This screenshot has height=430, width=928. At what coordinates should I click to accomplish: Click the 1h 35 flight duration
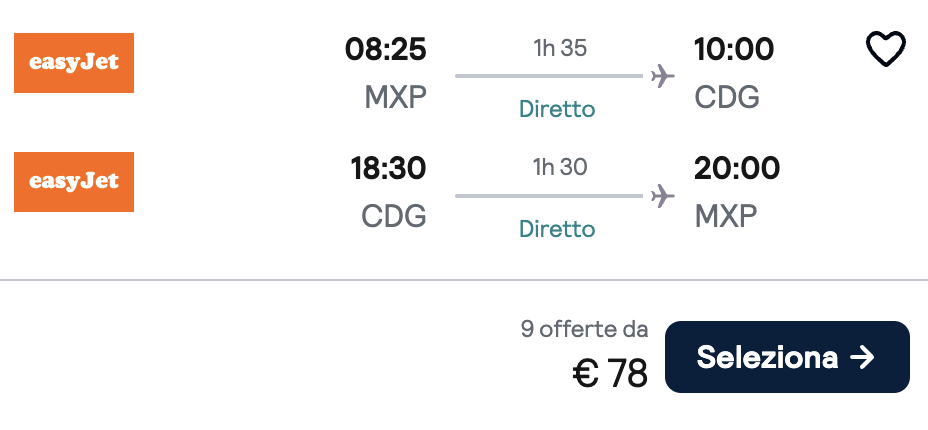558,48
